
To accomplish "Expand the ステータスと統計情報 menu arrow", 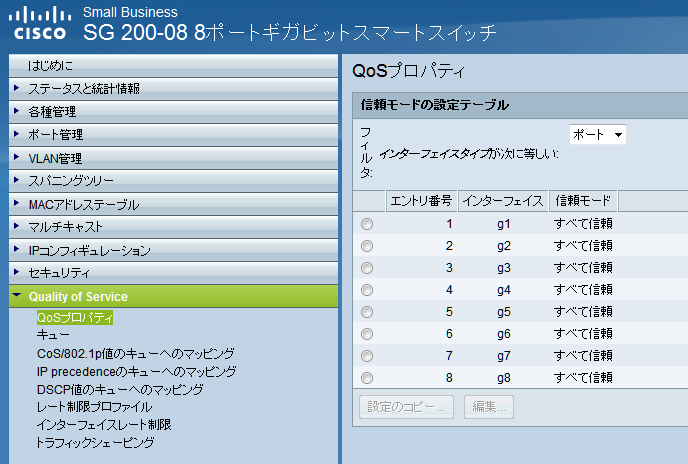I will pos(17,88).
